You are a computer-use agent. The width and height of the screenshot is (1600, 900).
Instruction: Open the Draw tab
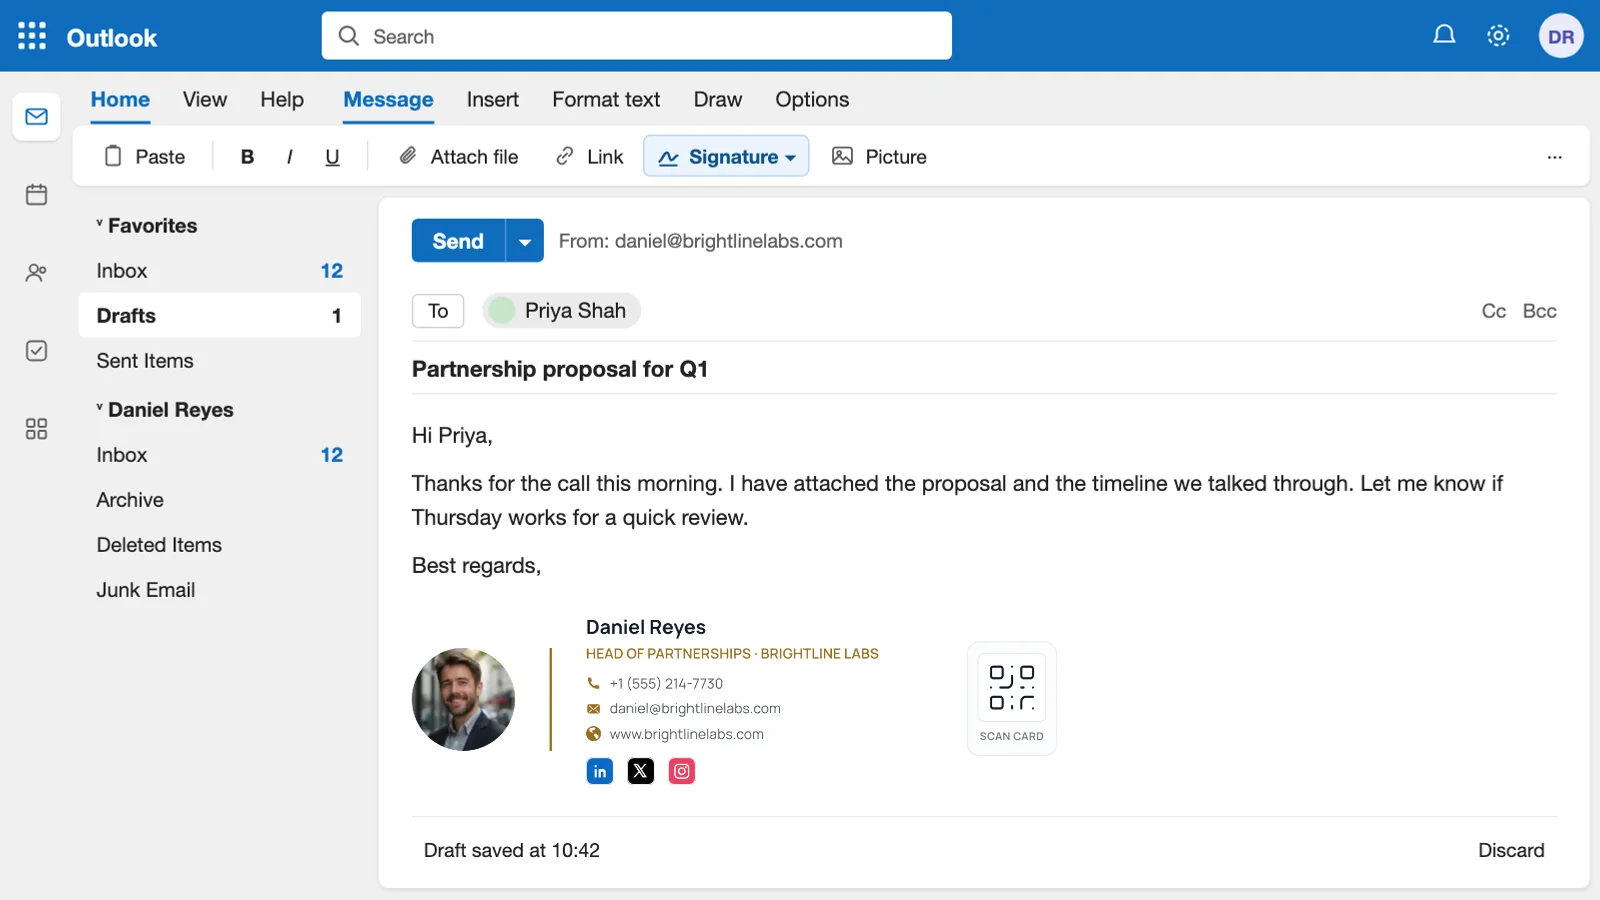[x=718, y=100]
